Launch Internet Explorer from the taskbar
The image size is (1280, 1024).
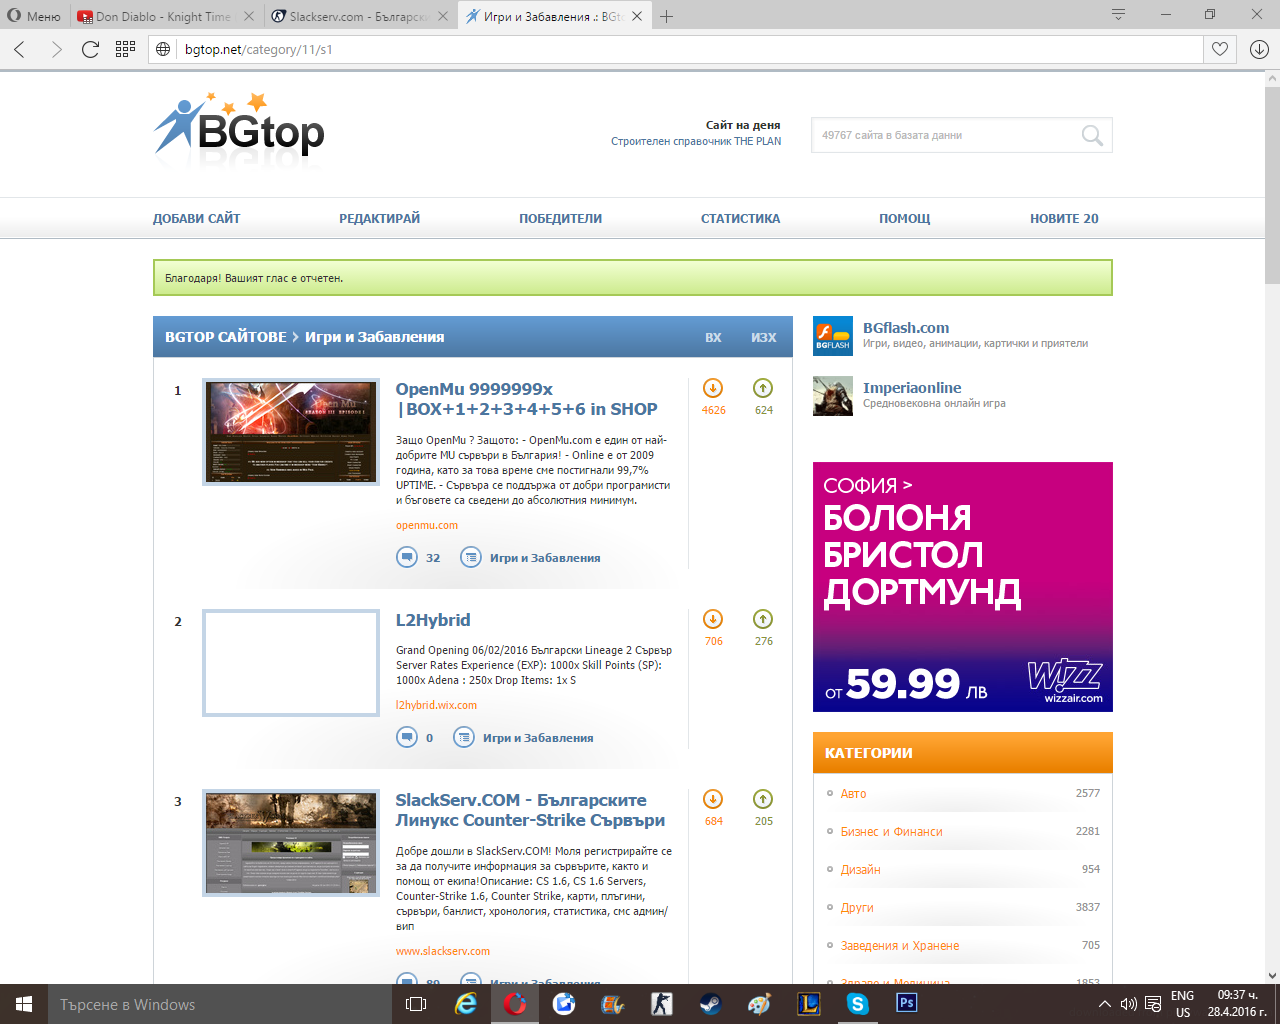(466, 1004)
